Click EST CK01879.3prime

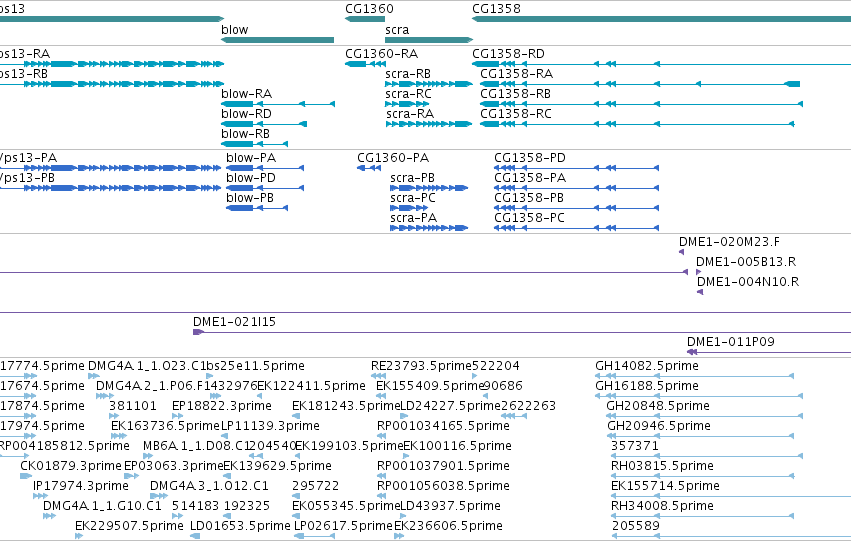point(26,476)
